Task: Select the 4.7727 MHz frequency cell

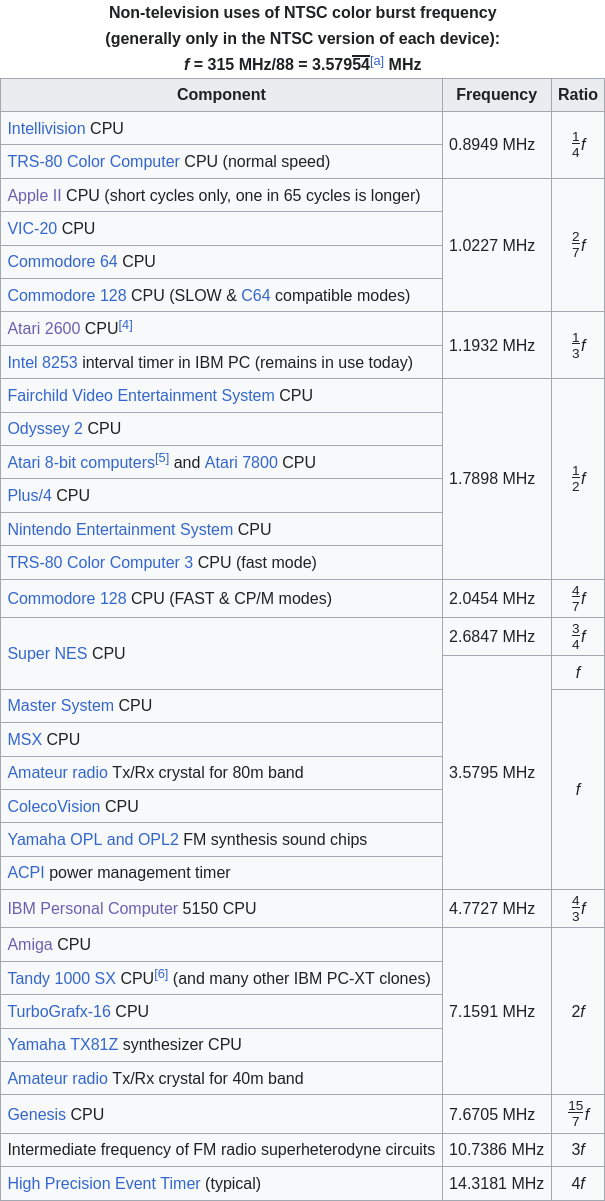Action: [x=497, y=908]
